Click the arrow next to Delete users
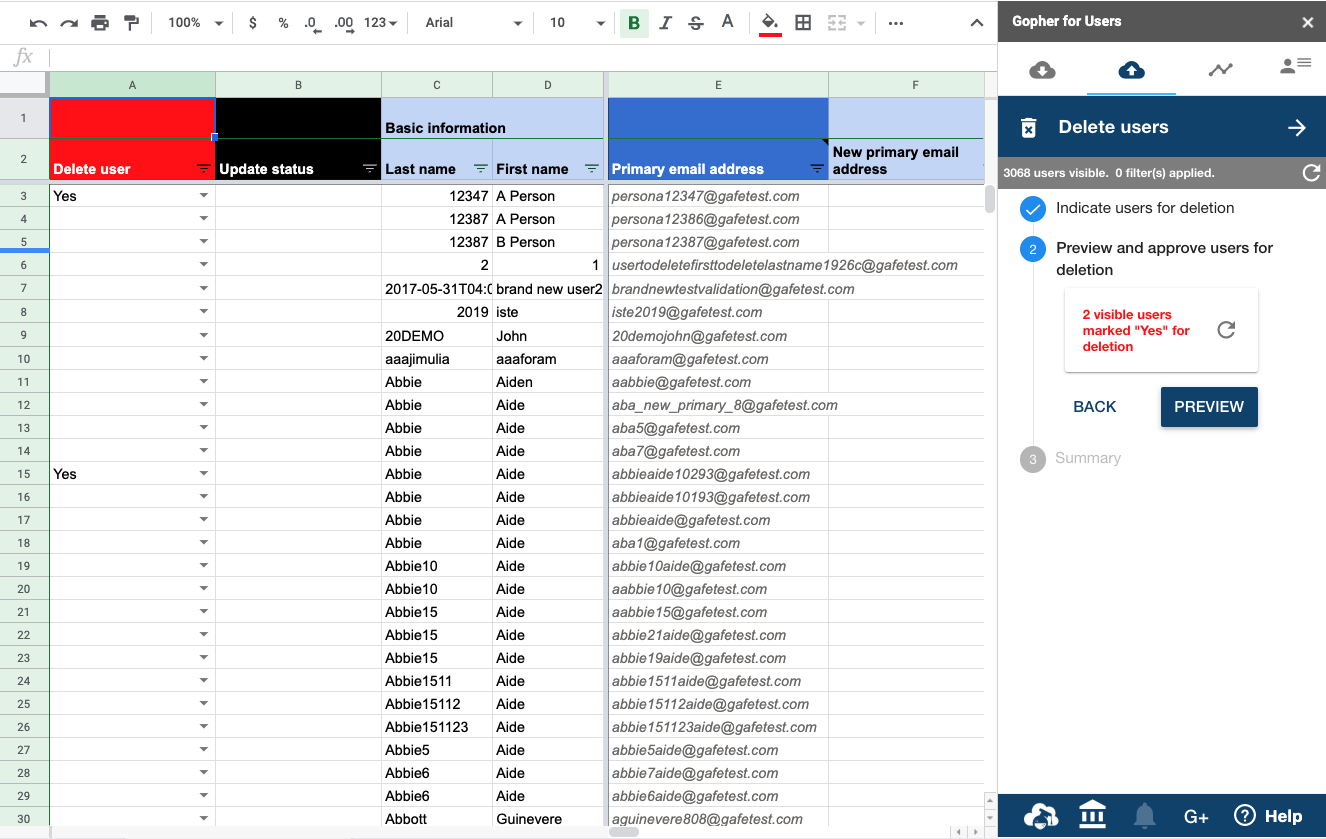Viewport: 1326px width, 839px height. click(1296, 127)
